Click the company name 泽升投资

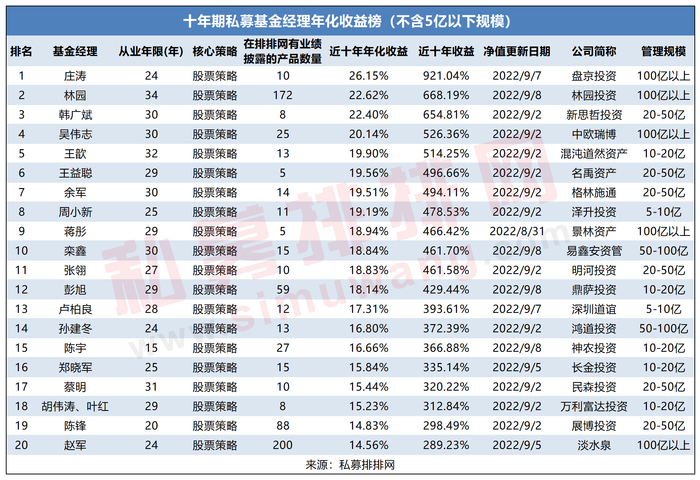(594, 212)
